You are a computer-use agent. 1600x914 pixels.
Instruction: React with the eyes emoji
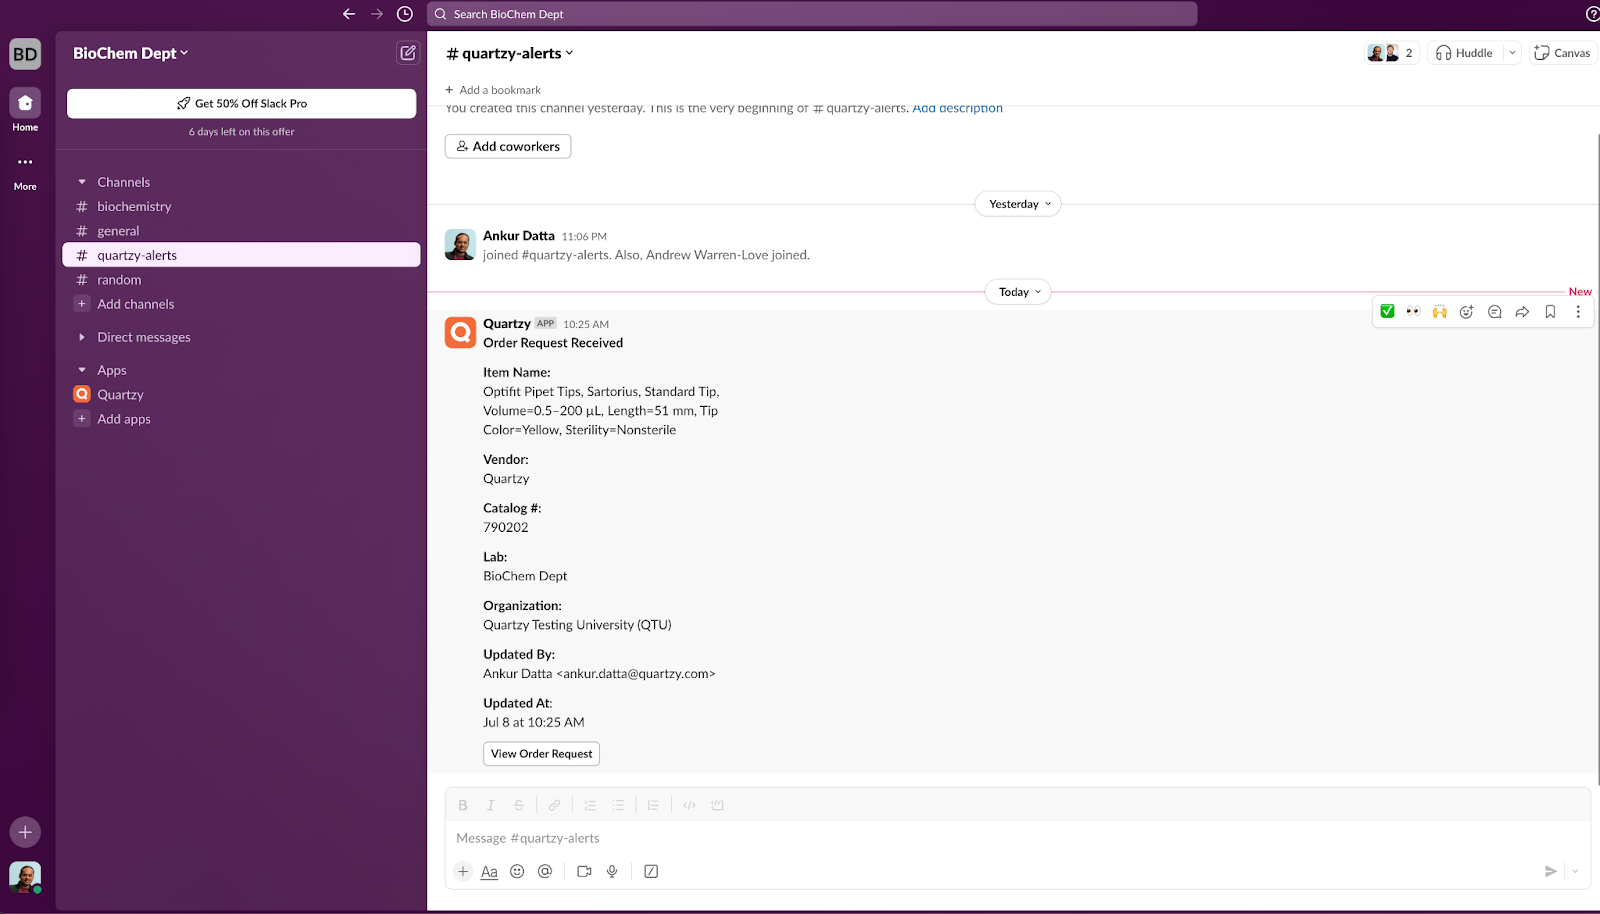[x=1413, y=311]
